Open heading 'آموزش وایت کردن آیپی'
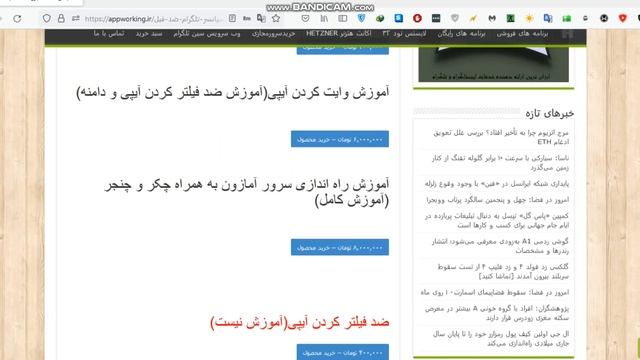This screenshot has width=640, height=360. click(x=233, y=92)
